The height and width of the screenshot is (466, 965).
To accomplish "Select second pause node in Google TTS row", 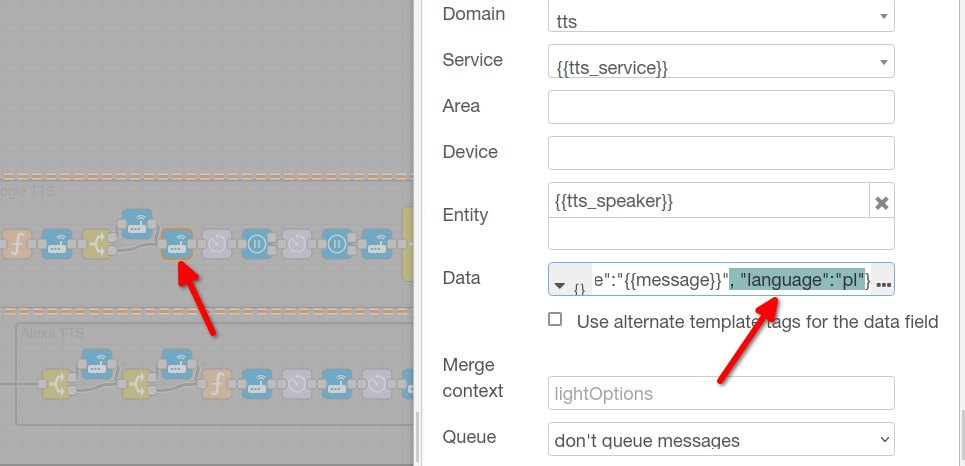I will (x=337, y=244).
